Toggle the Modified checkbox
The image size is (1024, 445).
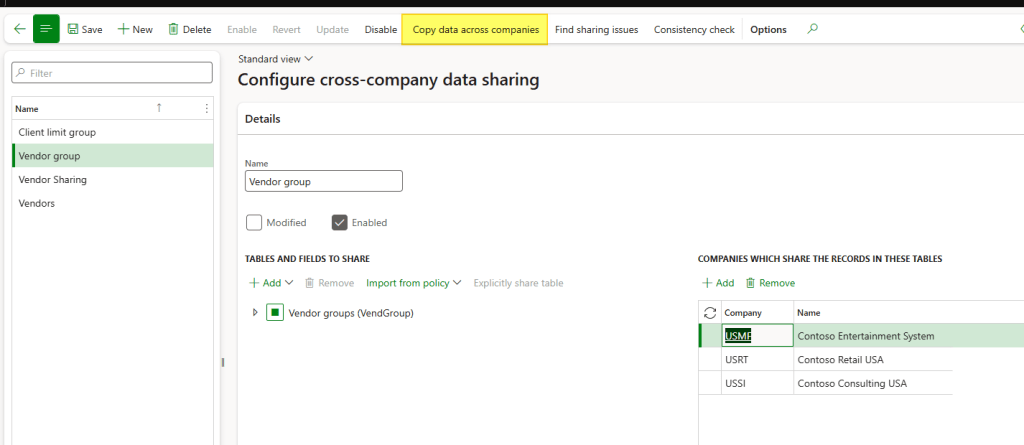point(254,222)
